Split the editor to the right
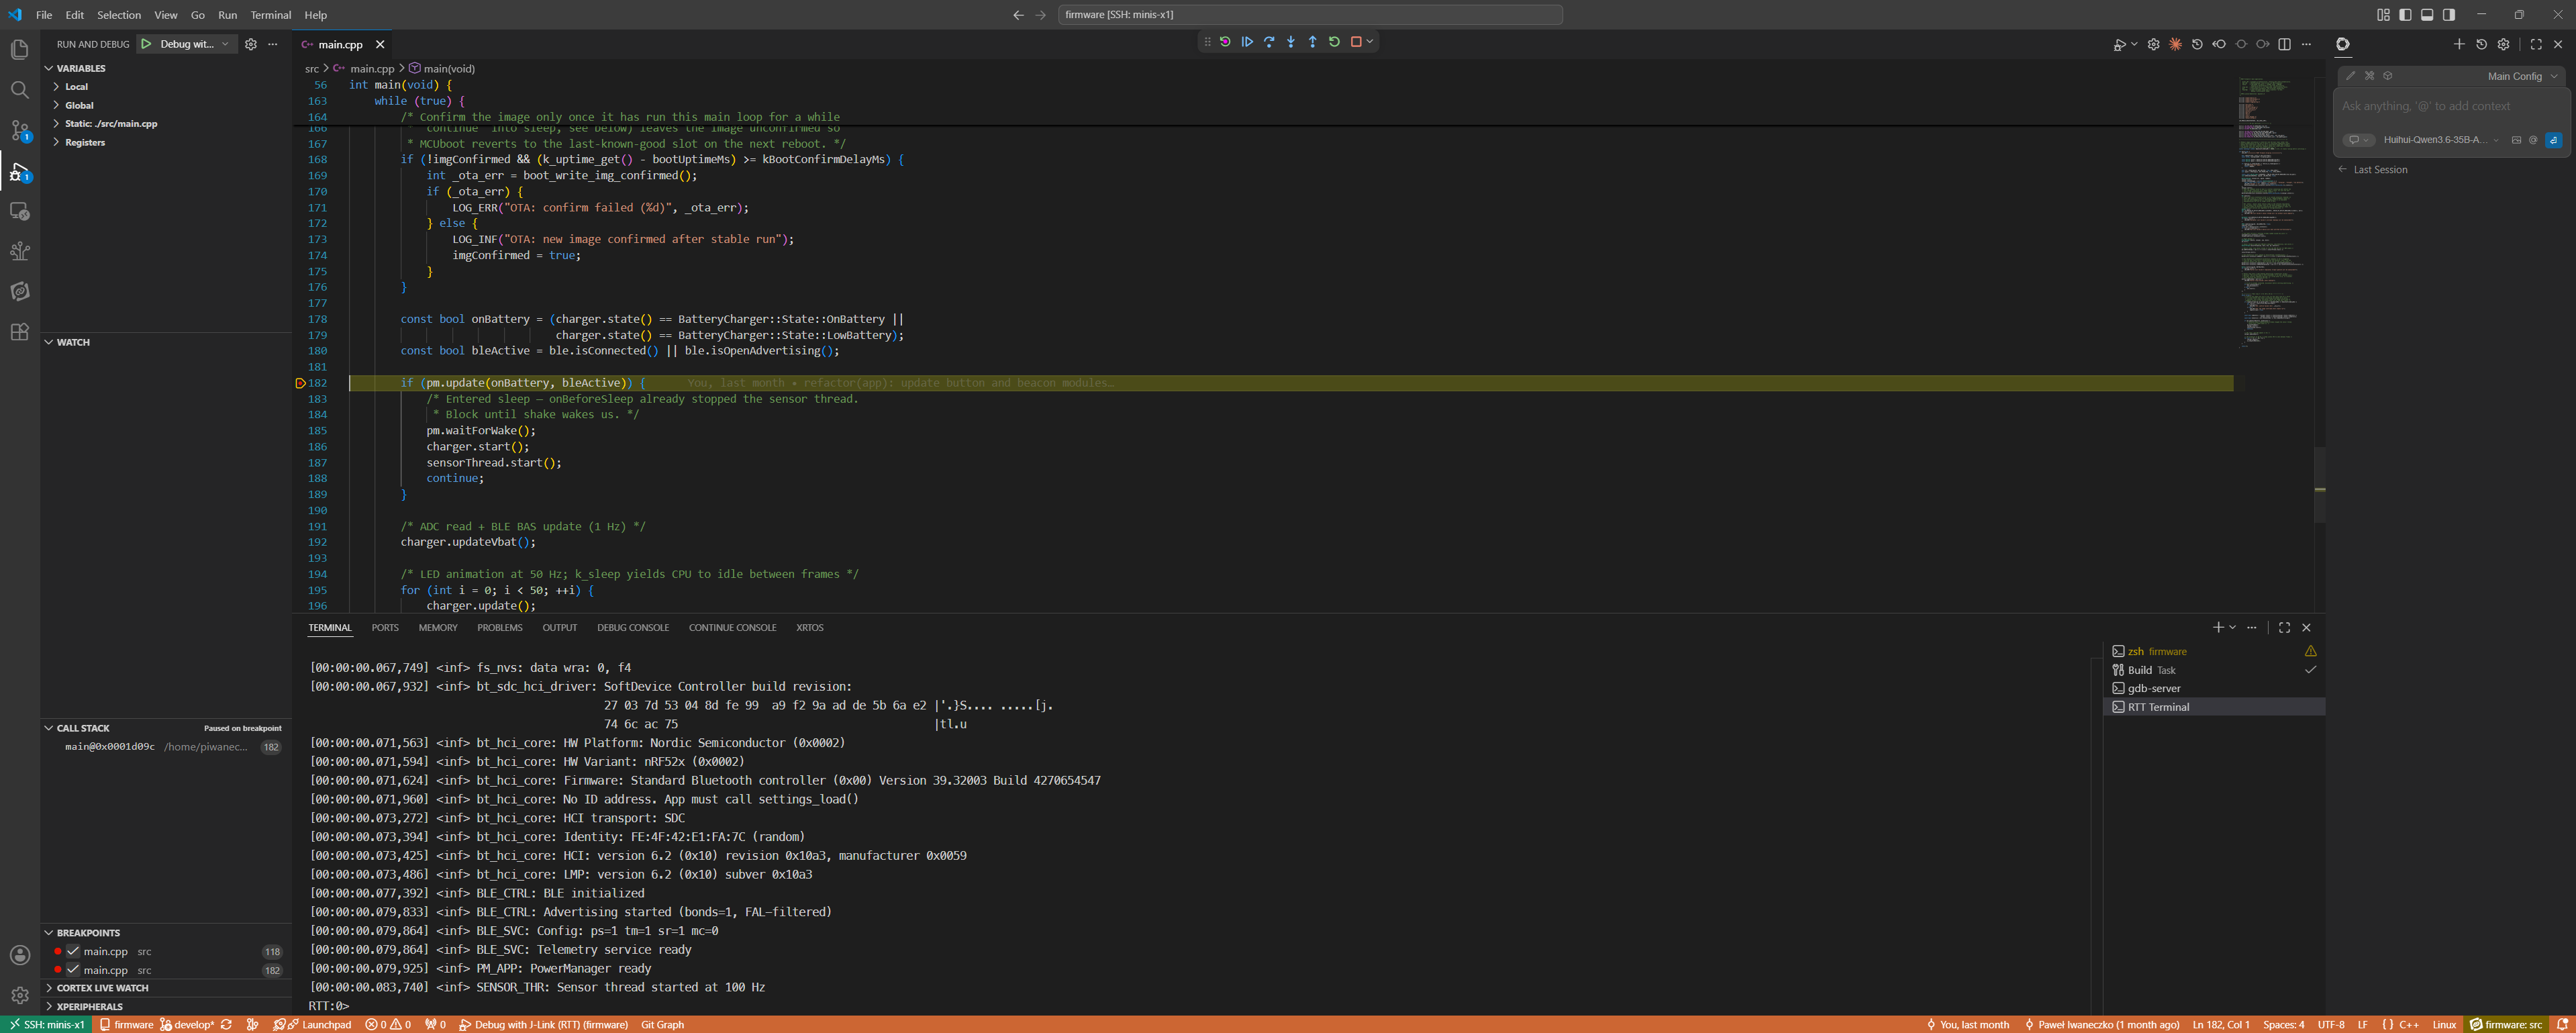Image resolution: width=2576 pixels, height=1033 pixels. click(2284, 44)
